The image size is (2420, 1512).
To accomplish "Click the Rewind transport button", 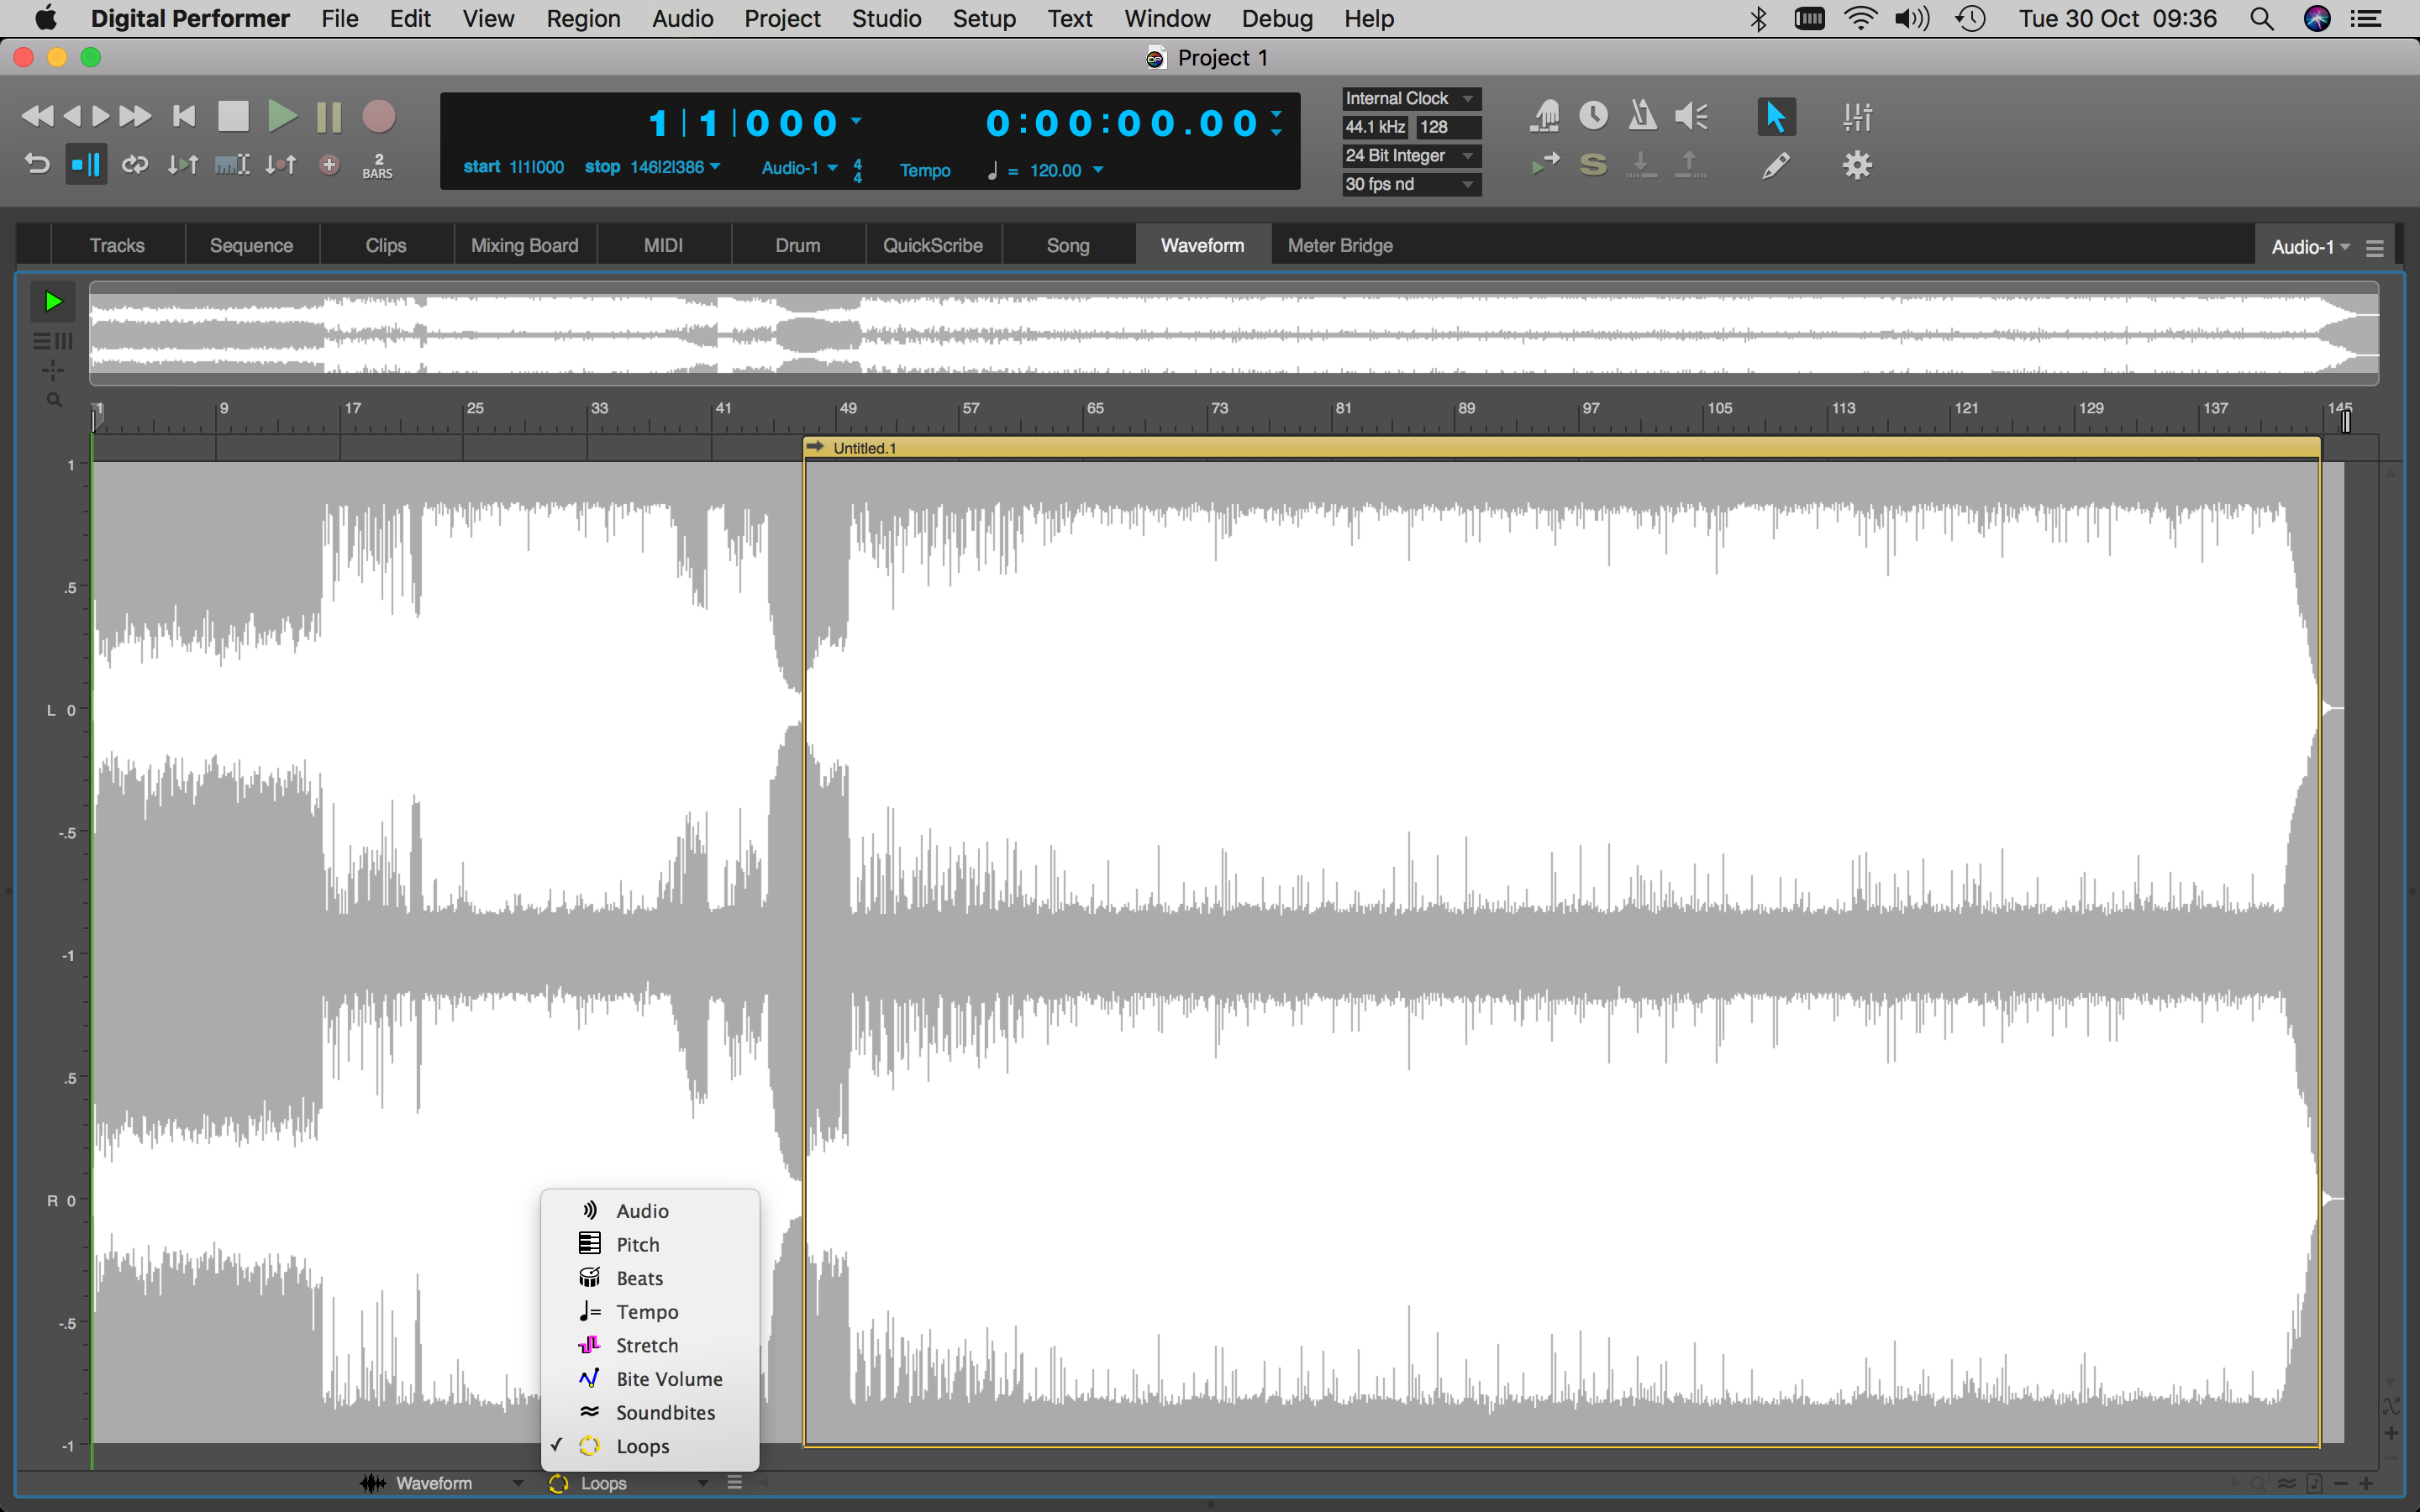I will (x=37, y=117).
